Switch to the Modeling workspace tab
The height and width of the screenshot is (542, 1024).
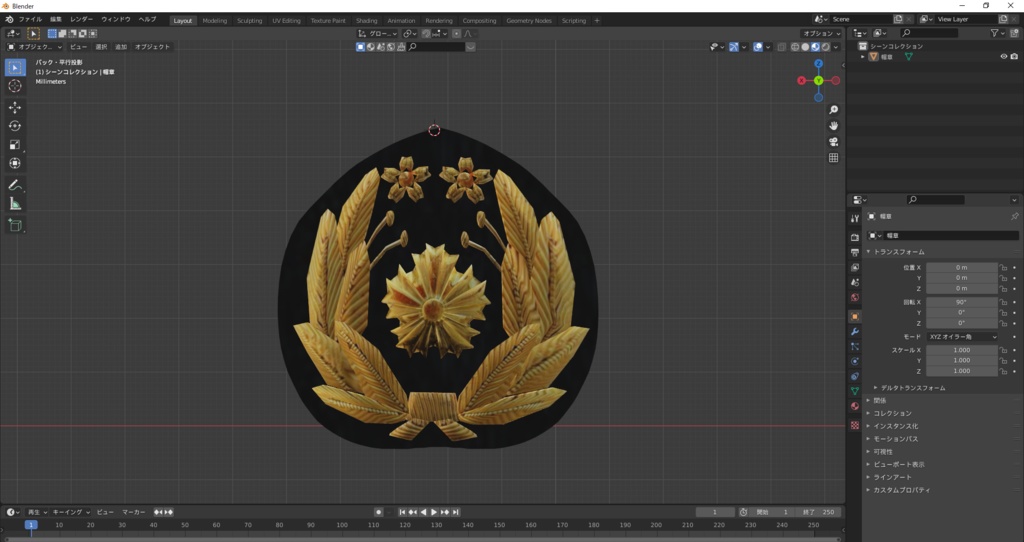tap(215, 20)
